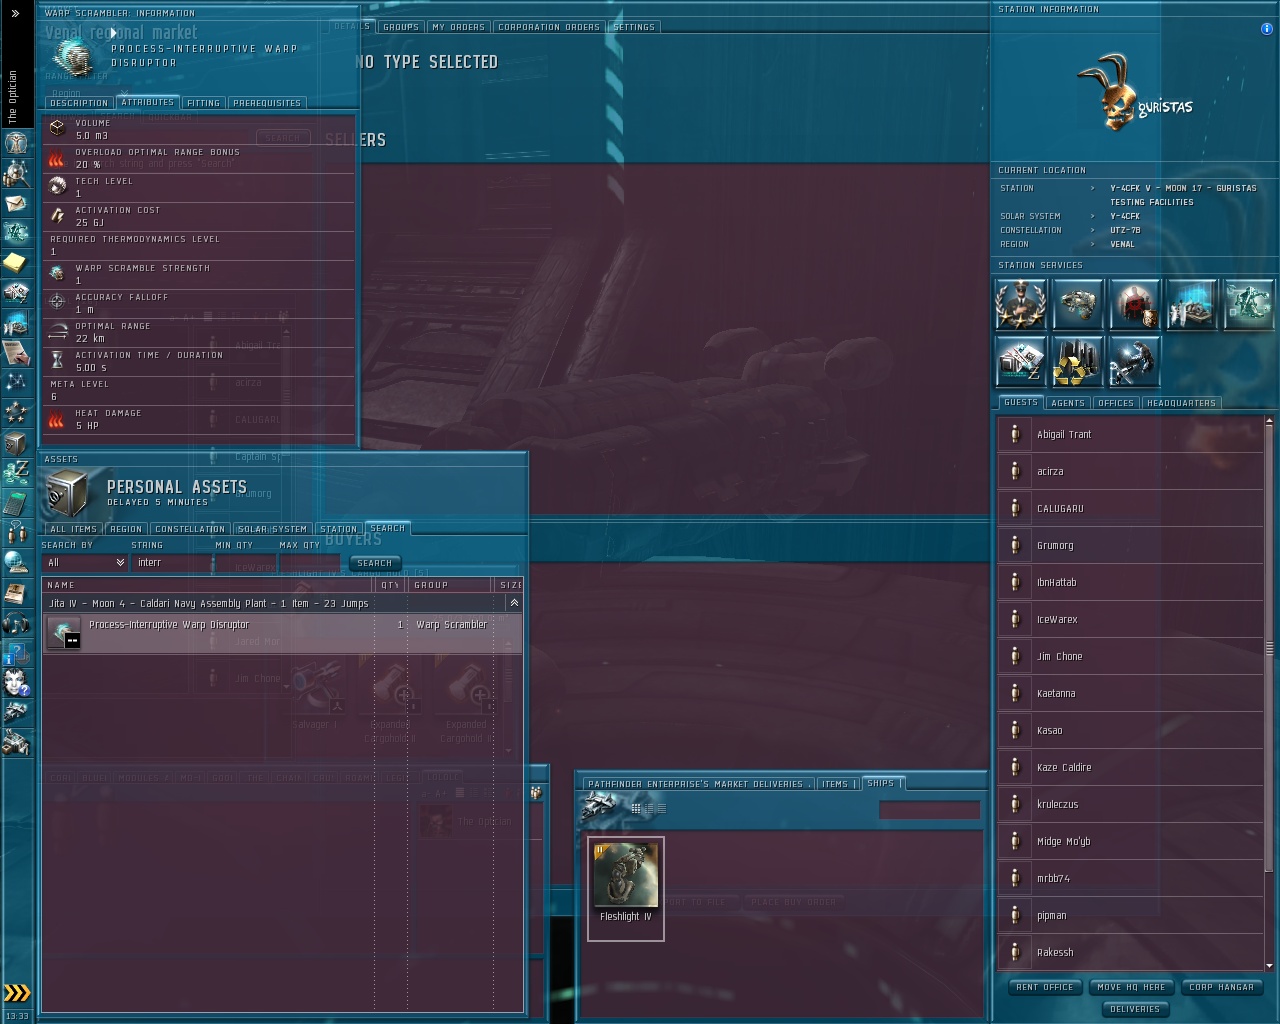
Task: Click the ships filter text field
Action: coord(929,809)
